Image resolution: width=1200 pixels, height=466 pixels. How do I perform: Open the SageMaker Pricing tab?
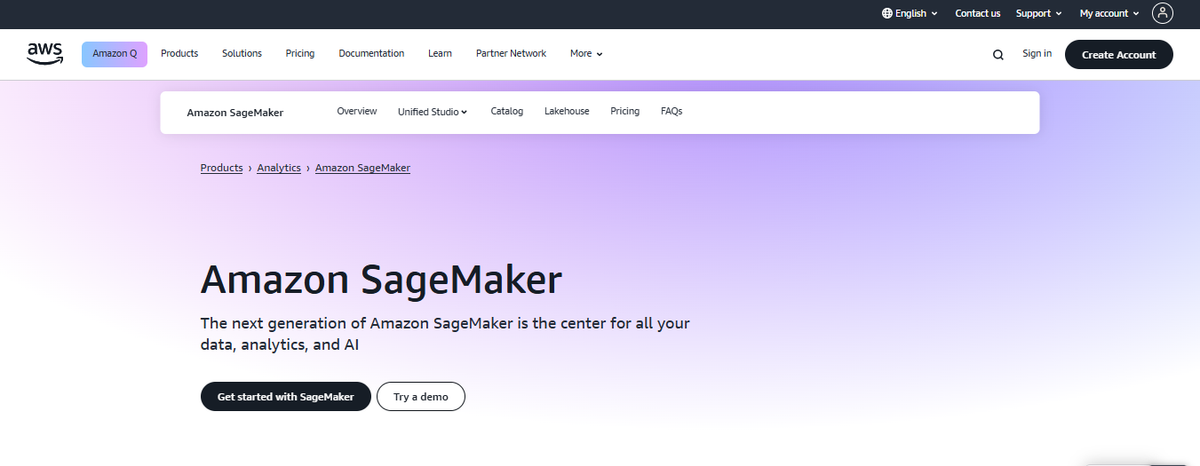tap(625, 112)
